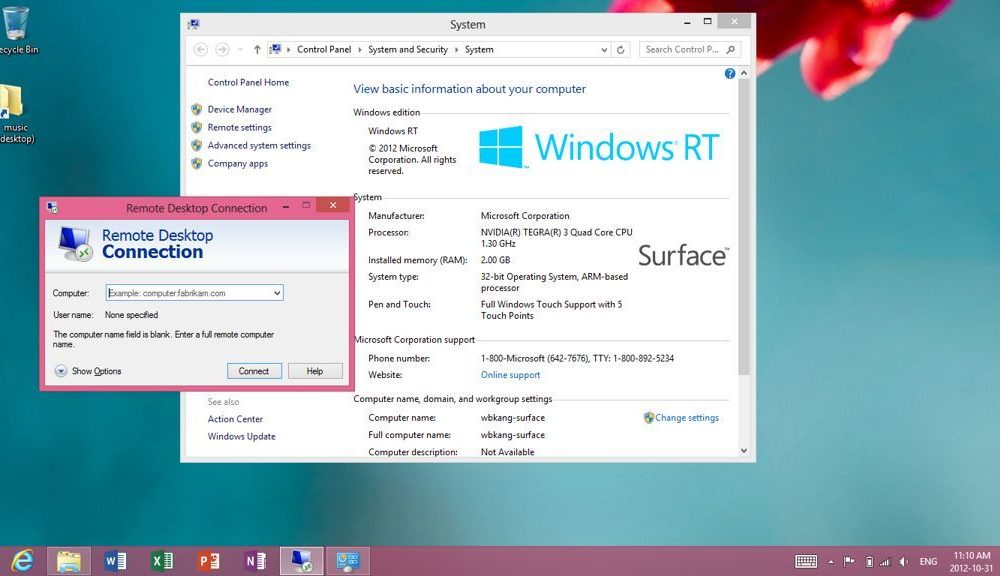Image resolution: width=1000 pixels, height=576 pixels.
Task: Select the Windows RT edition text
Action: [393, 131]
